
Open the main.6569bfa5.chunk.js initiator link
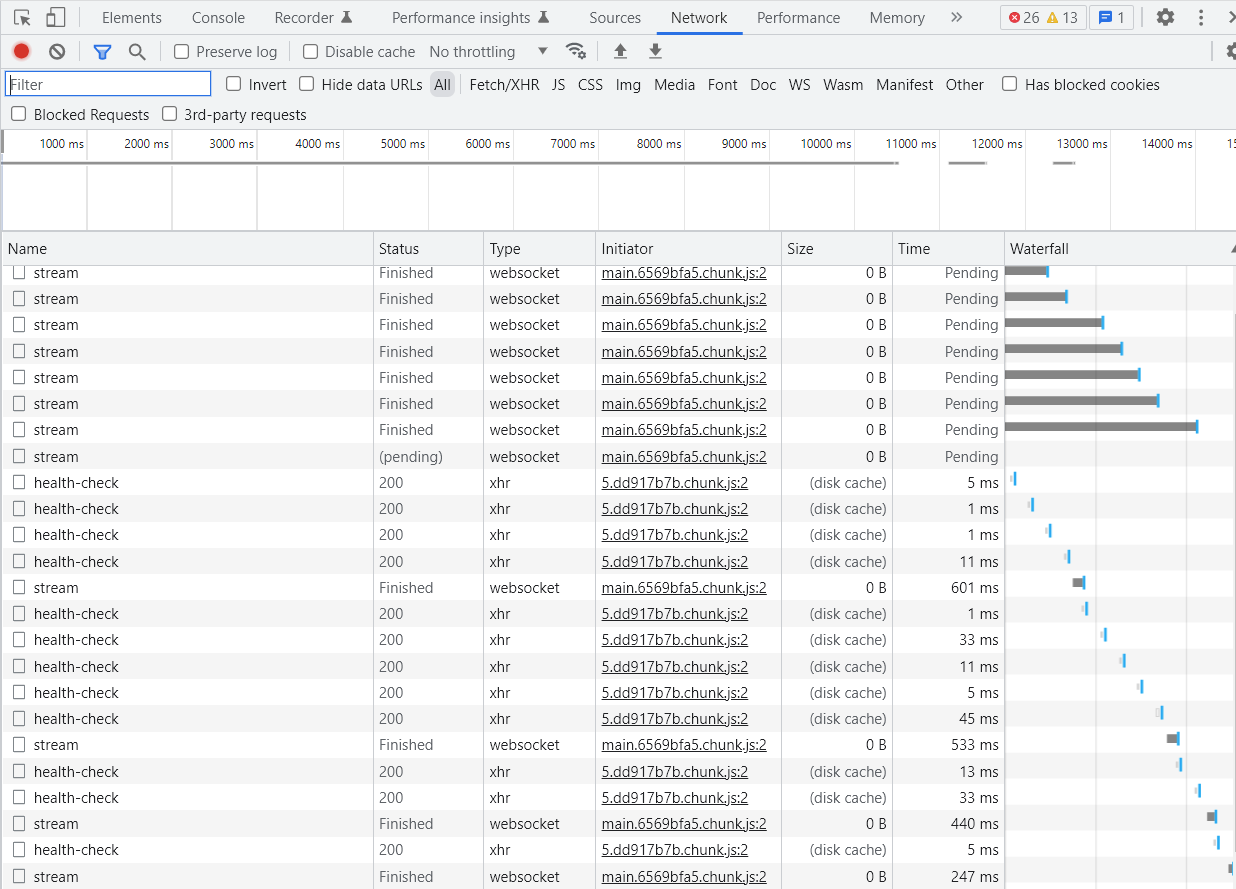683,272
